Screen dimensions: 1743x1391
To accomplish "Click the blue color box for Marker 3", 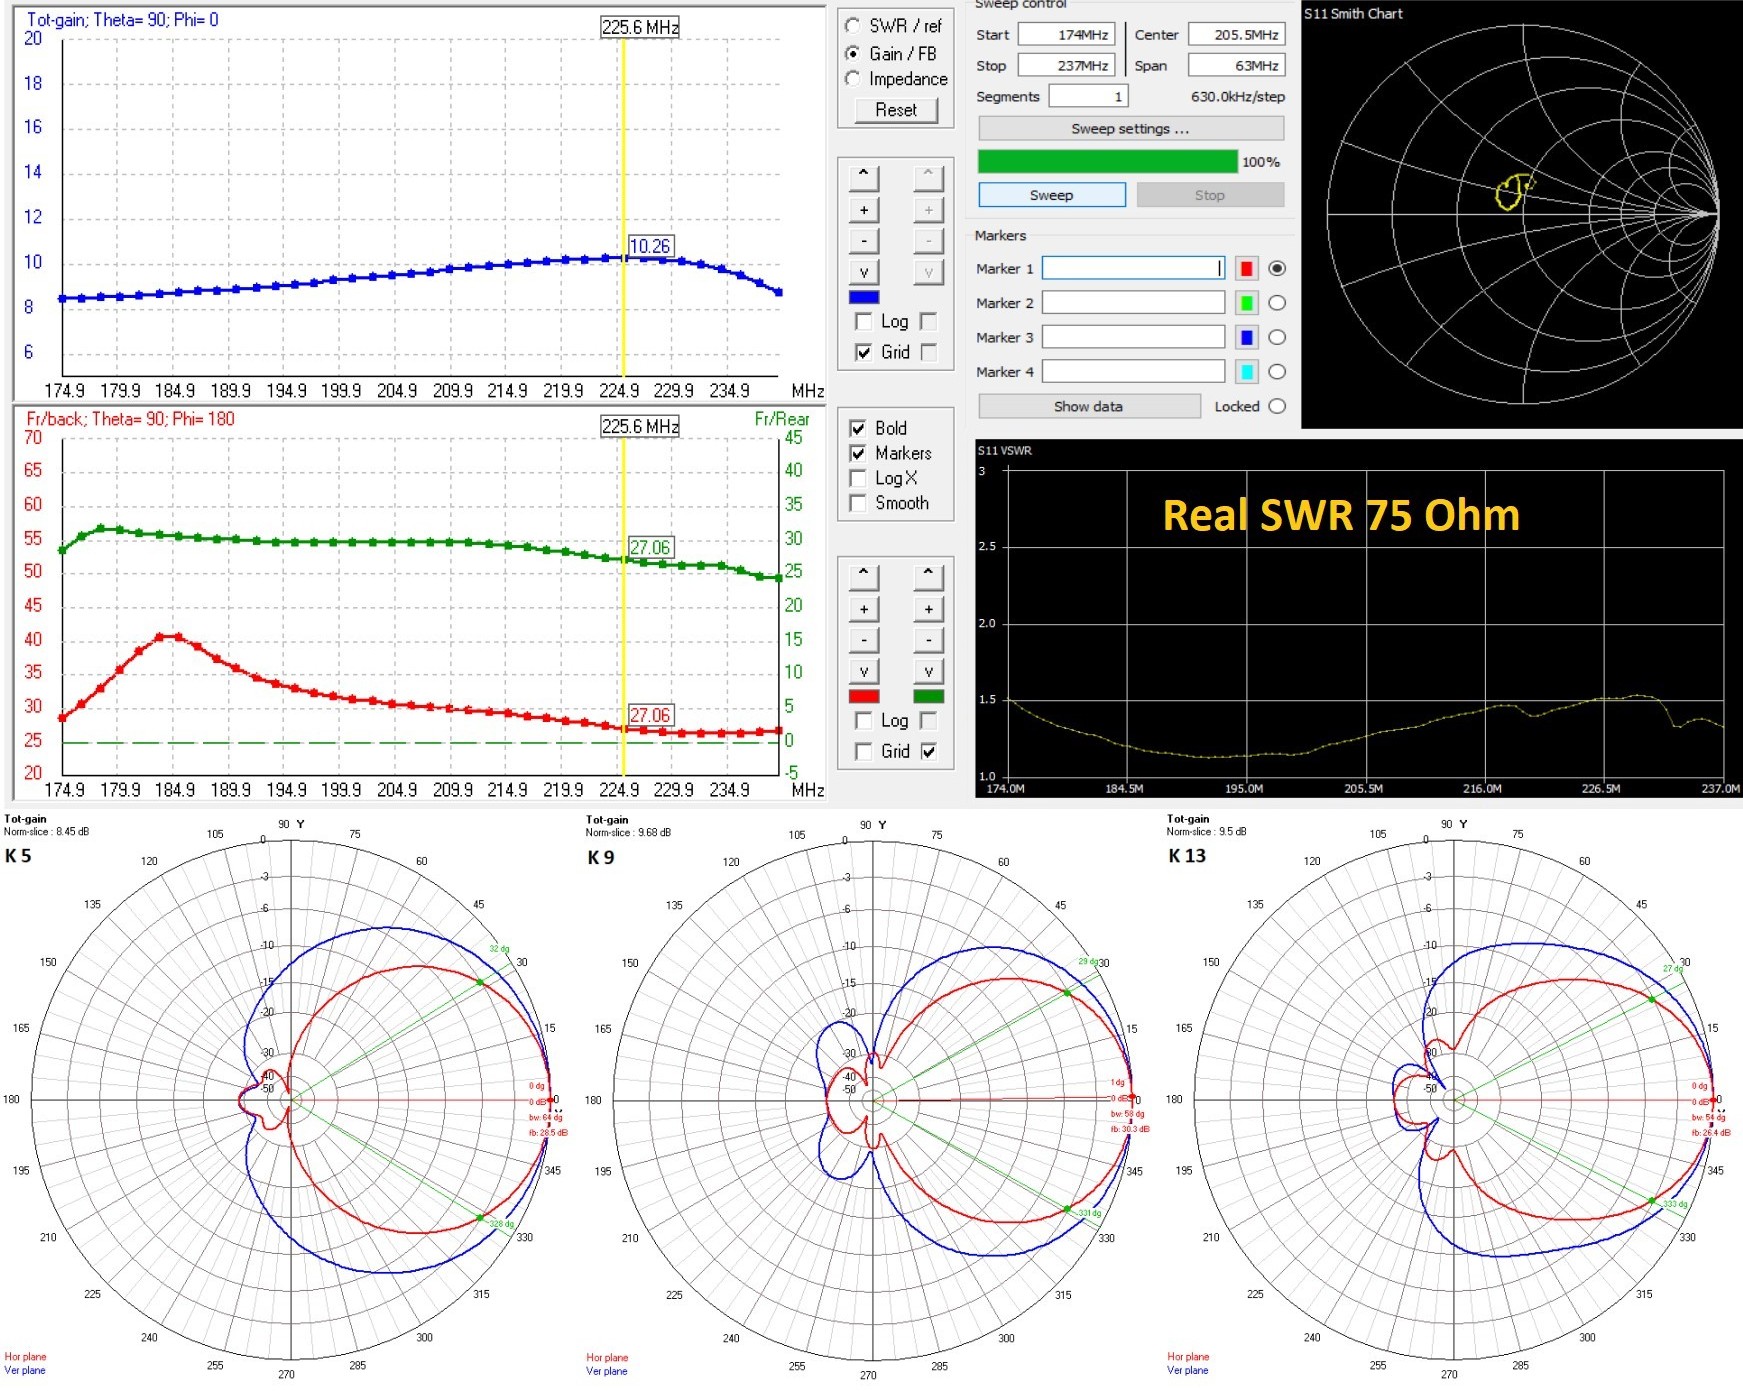I will pyautogui.click(x=1246, y=337).
